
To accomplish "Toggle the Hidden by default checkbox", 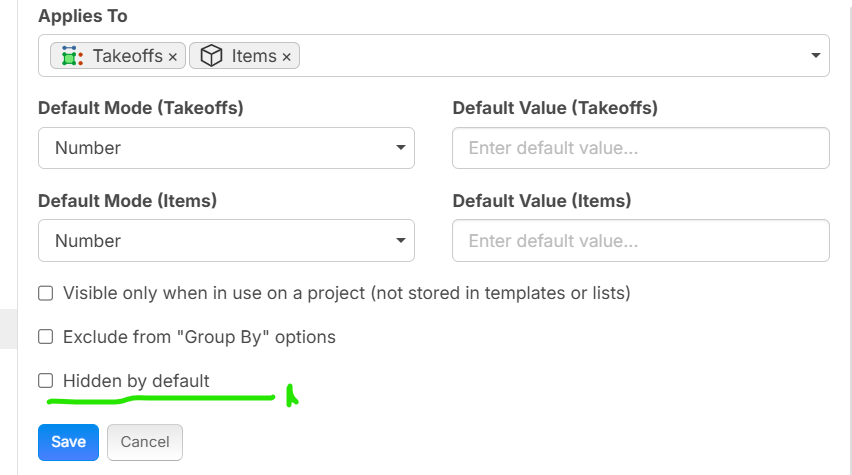I will tap(45, 381).
